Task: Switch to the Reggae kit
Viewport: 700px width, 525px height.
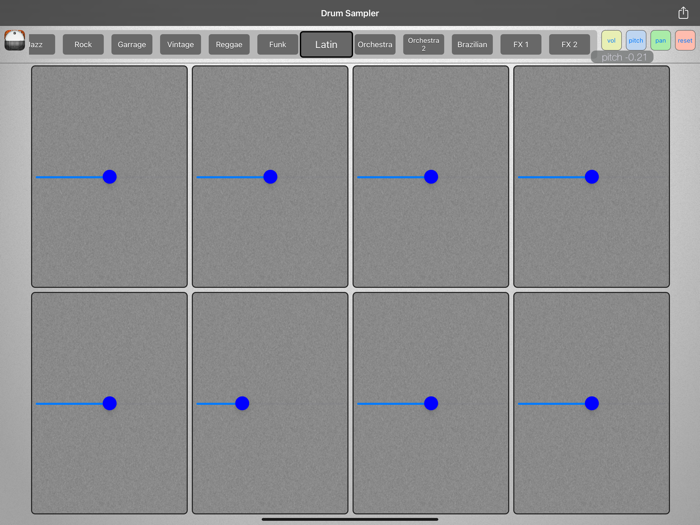Action: pyautogui.click(x=229, y=45)
